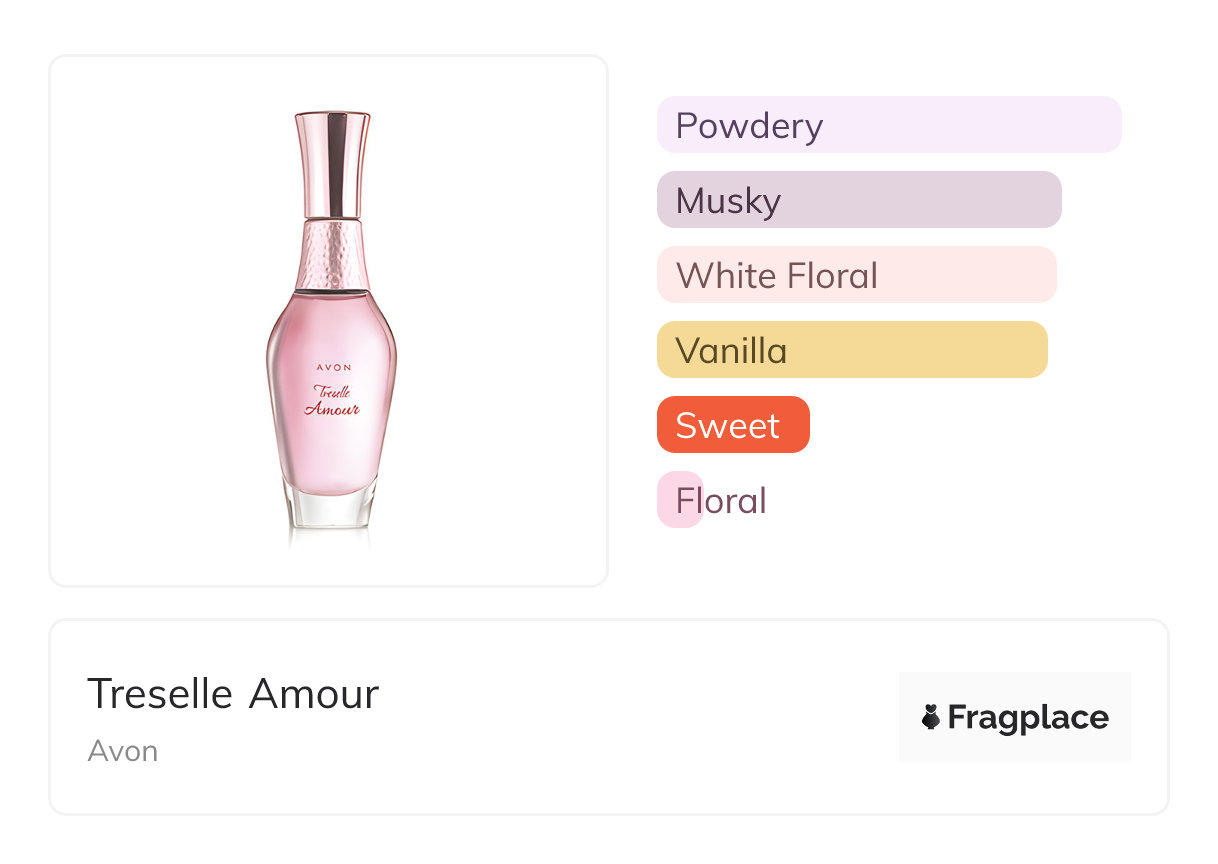Click the AVON label on the bottle

tap(332, 367)
